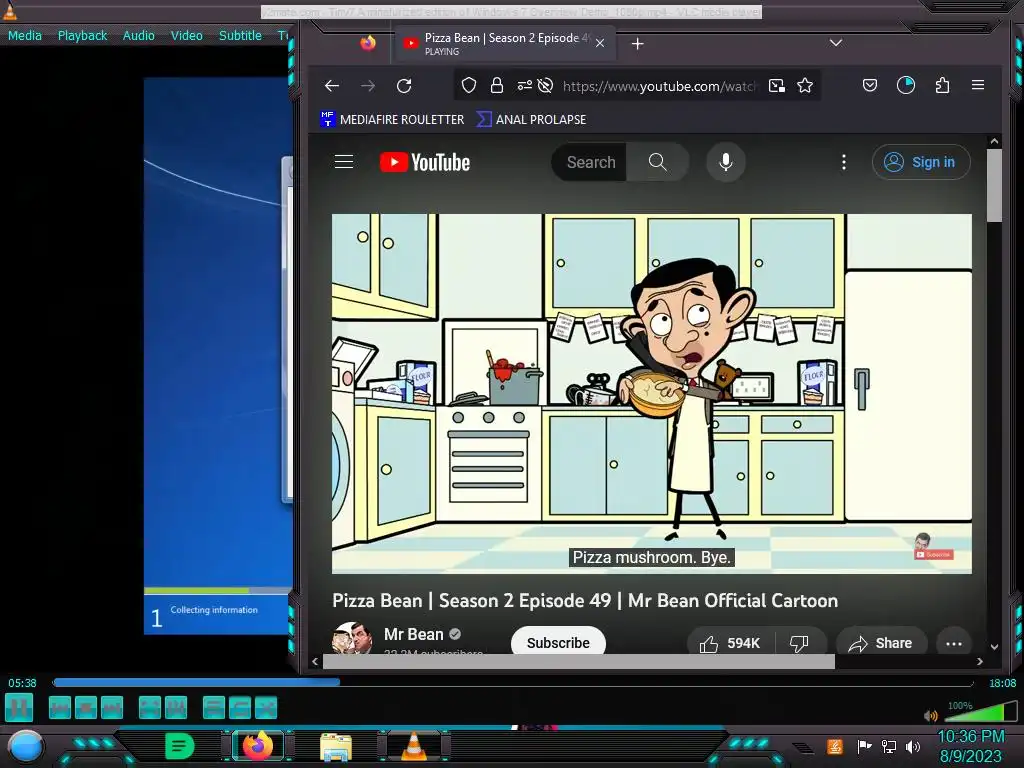Jump to previous media in VLC

59,707
